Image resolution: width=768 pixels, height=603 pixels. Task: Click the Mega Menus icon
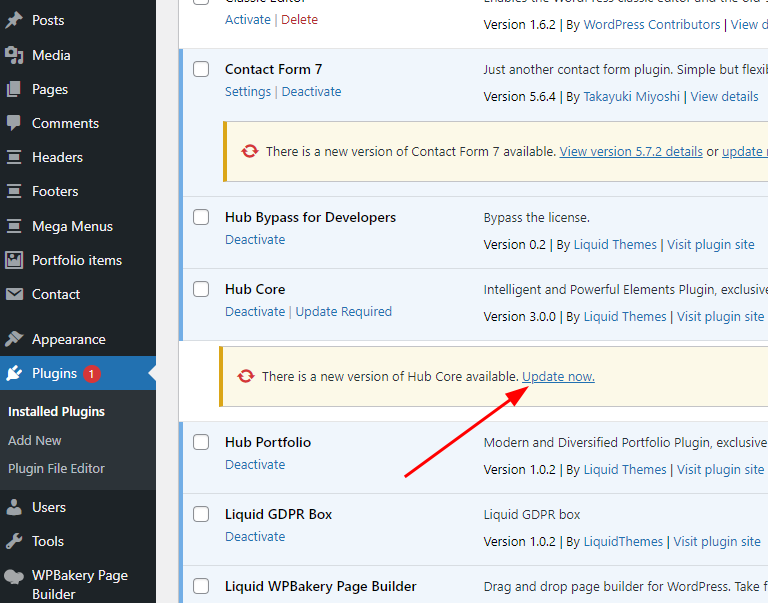click(x=14, y=226)
